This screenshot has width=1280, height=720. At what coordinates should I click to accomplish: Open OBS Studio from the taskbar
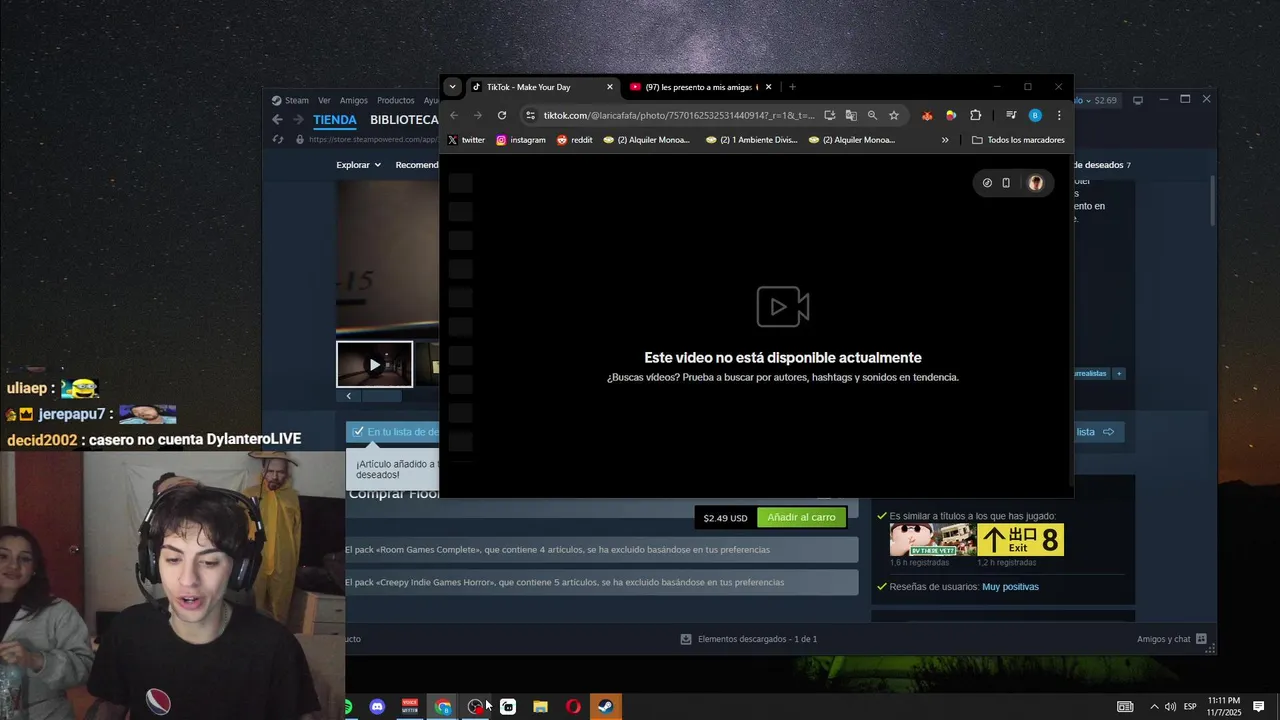click(x=475, y=707)
